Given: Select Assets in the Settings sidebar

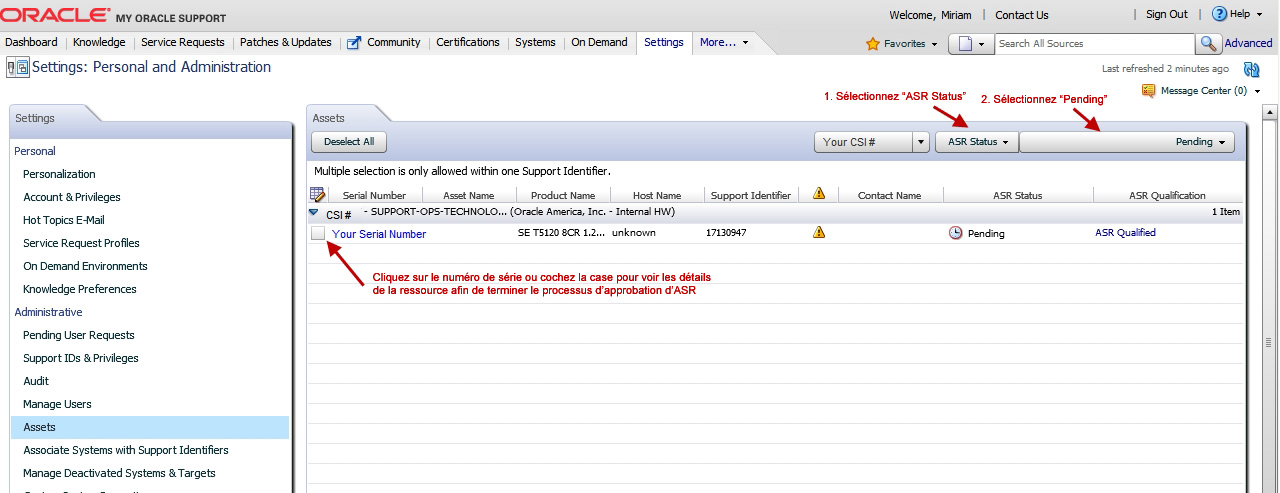Looking at the screenshot, I should pos(150,427).
